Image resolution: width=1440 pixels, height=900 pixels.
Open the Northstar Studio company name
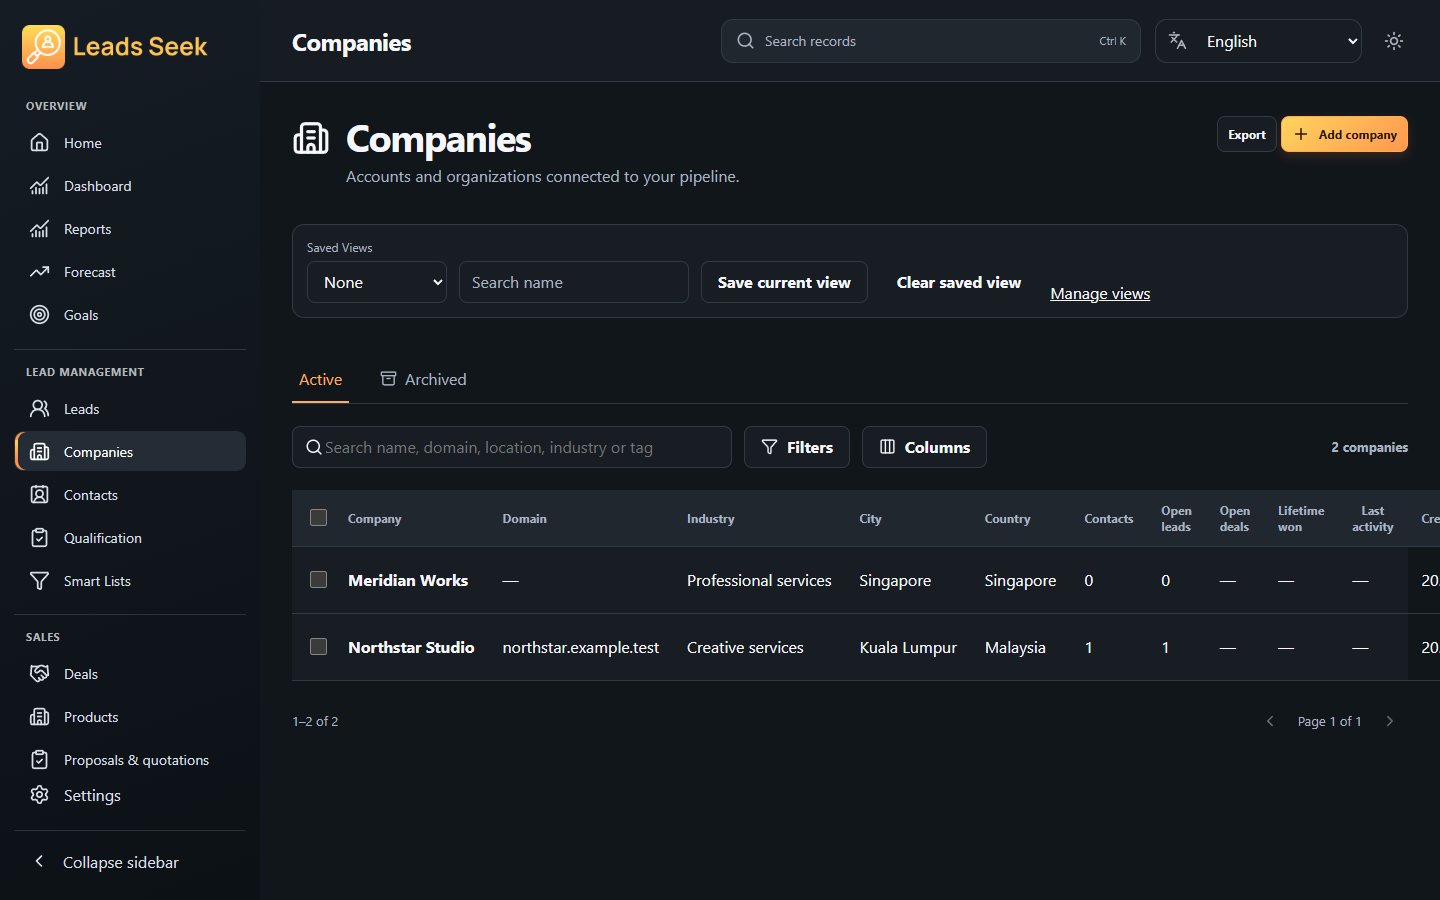point(411,647)
